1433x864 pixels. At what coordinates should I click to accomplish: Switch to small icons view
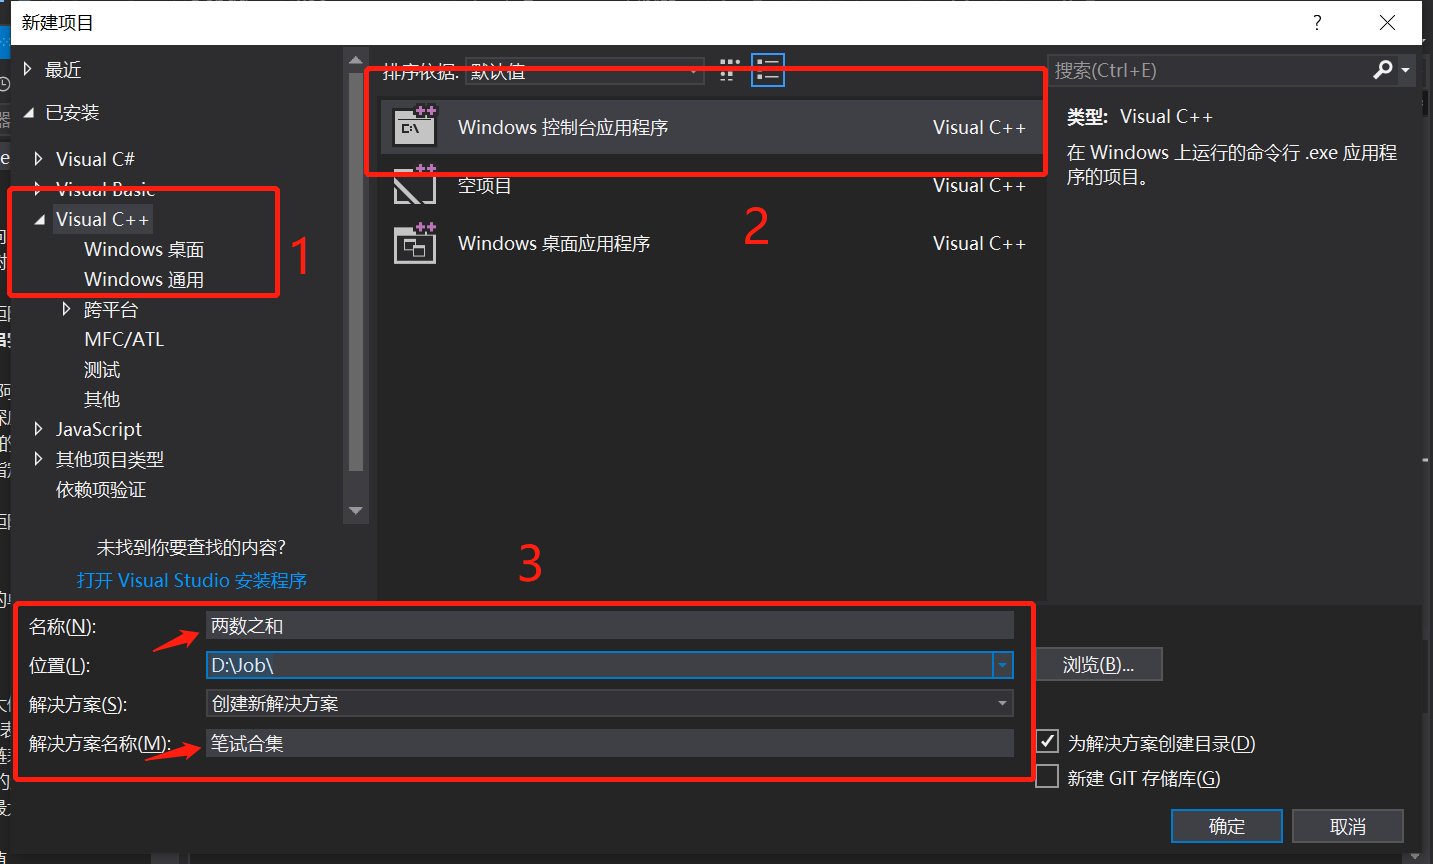click(x=728, y=70)
